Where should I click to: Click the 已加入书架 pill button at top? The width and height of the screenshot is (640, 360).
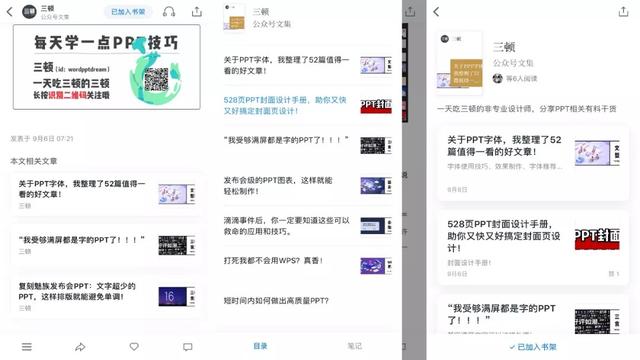pyautogui.click(x=128, y=12)
